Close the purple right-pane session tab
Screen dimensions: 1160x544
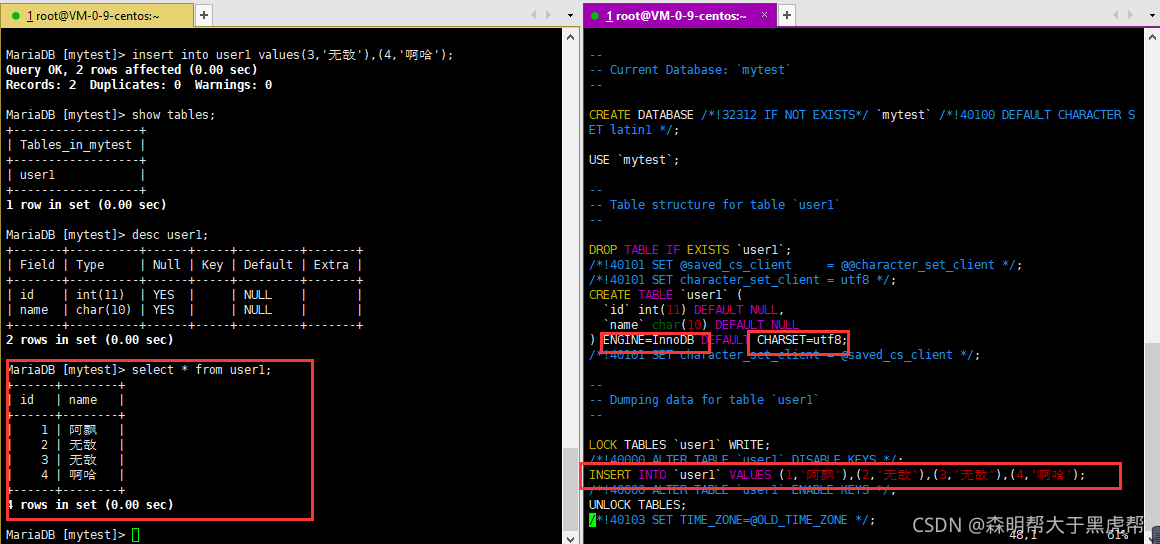click(764, 14)
